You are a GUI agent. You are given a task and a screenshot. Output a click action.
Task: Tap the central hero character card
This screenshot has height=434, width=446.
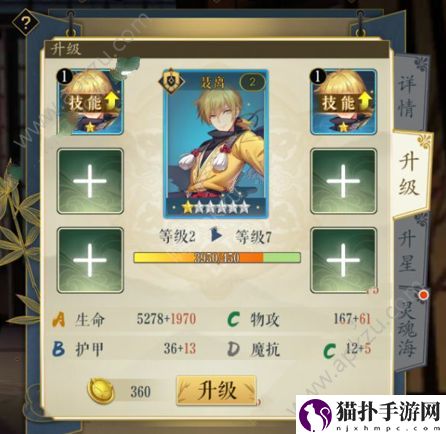click(215, 144)
